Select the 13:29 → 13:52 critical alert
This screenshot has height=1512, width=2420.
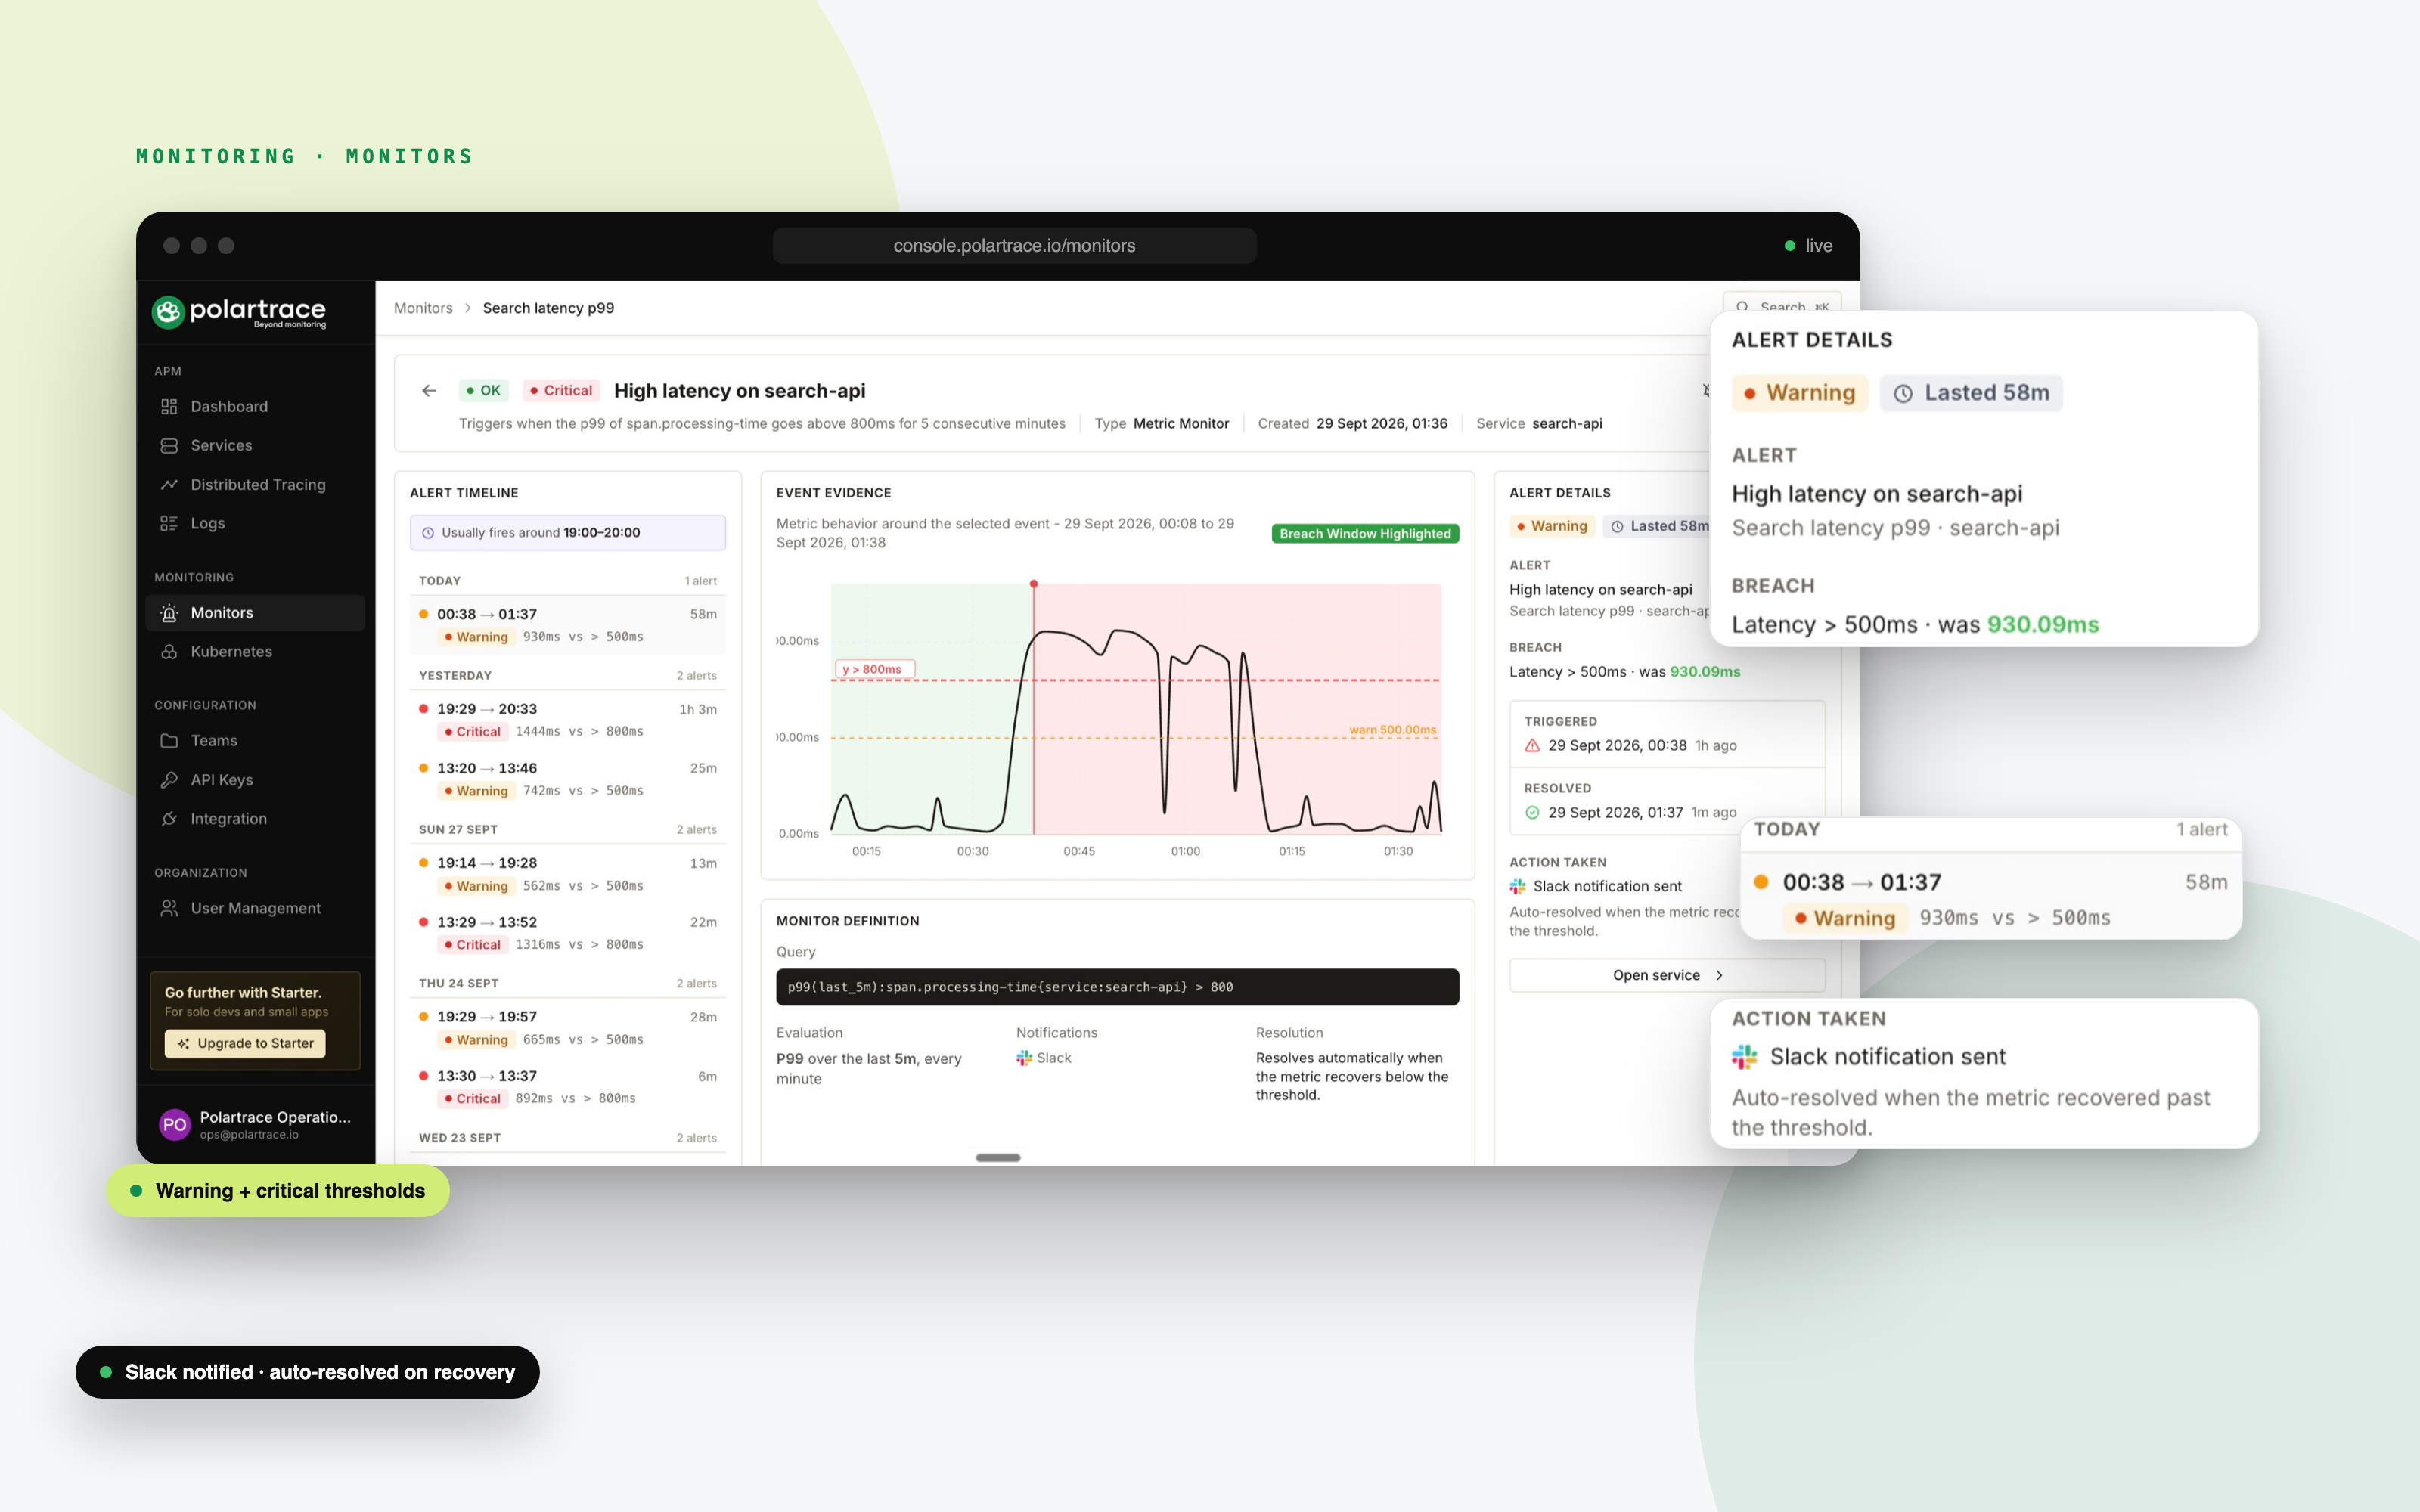[568, 933]
